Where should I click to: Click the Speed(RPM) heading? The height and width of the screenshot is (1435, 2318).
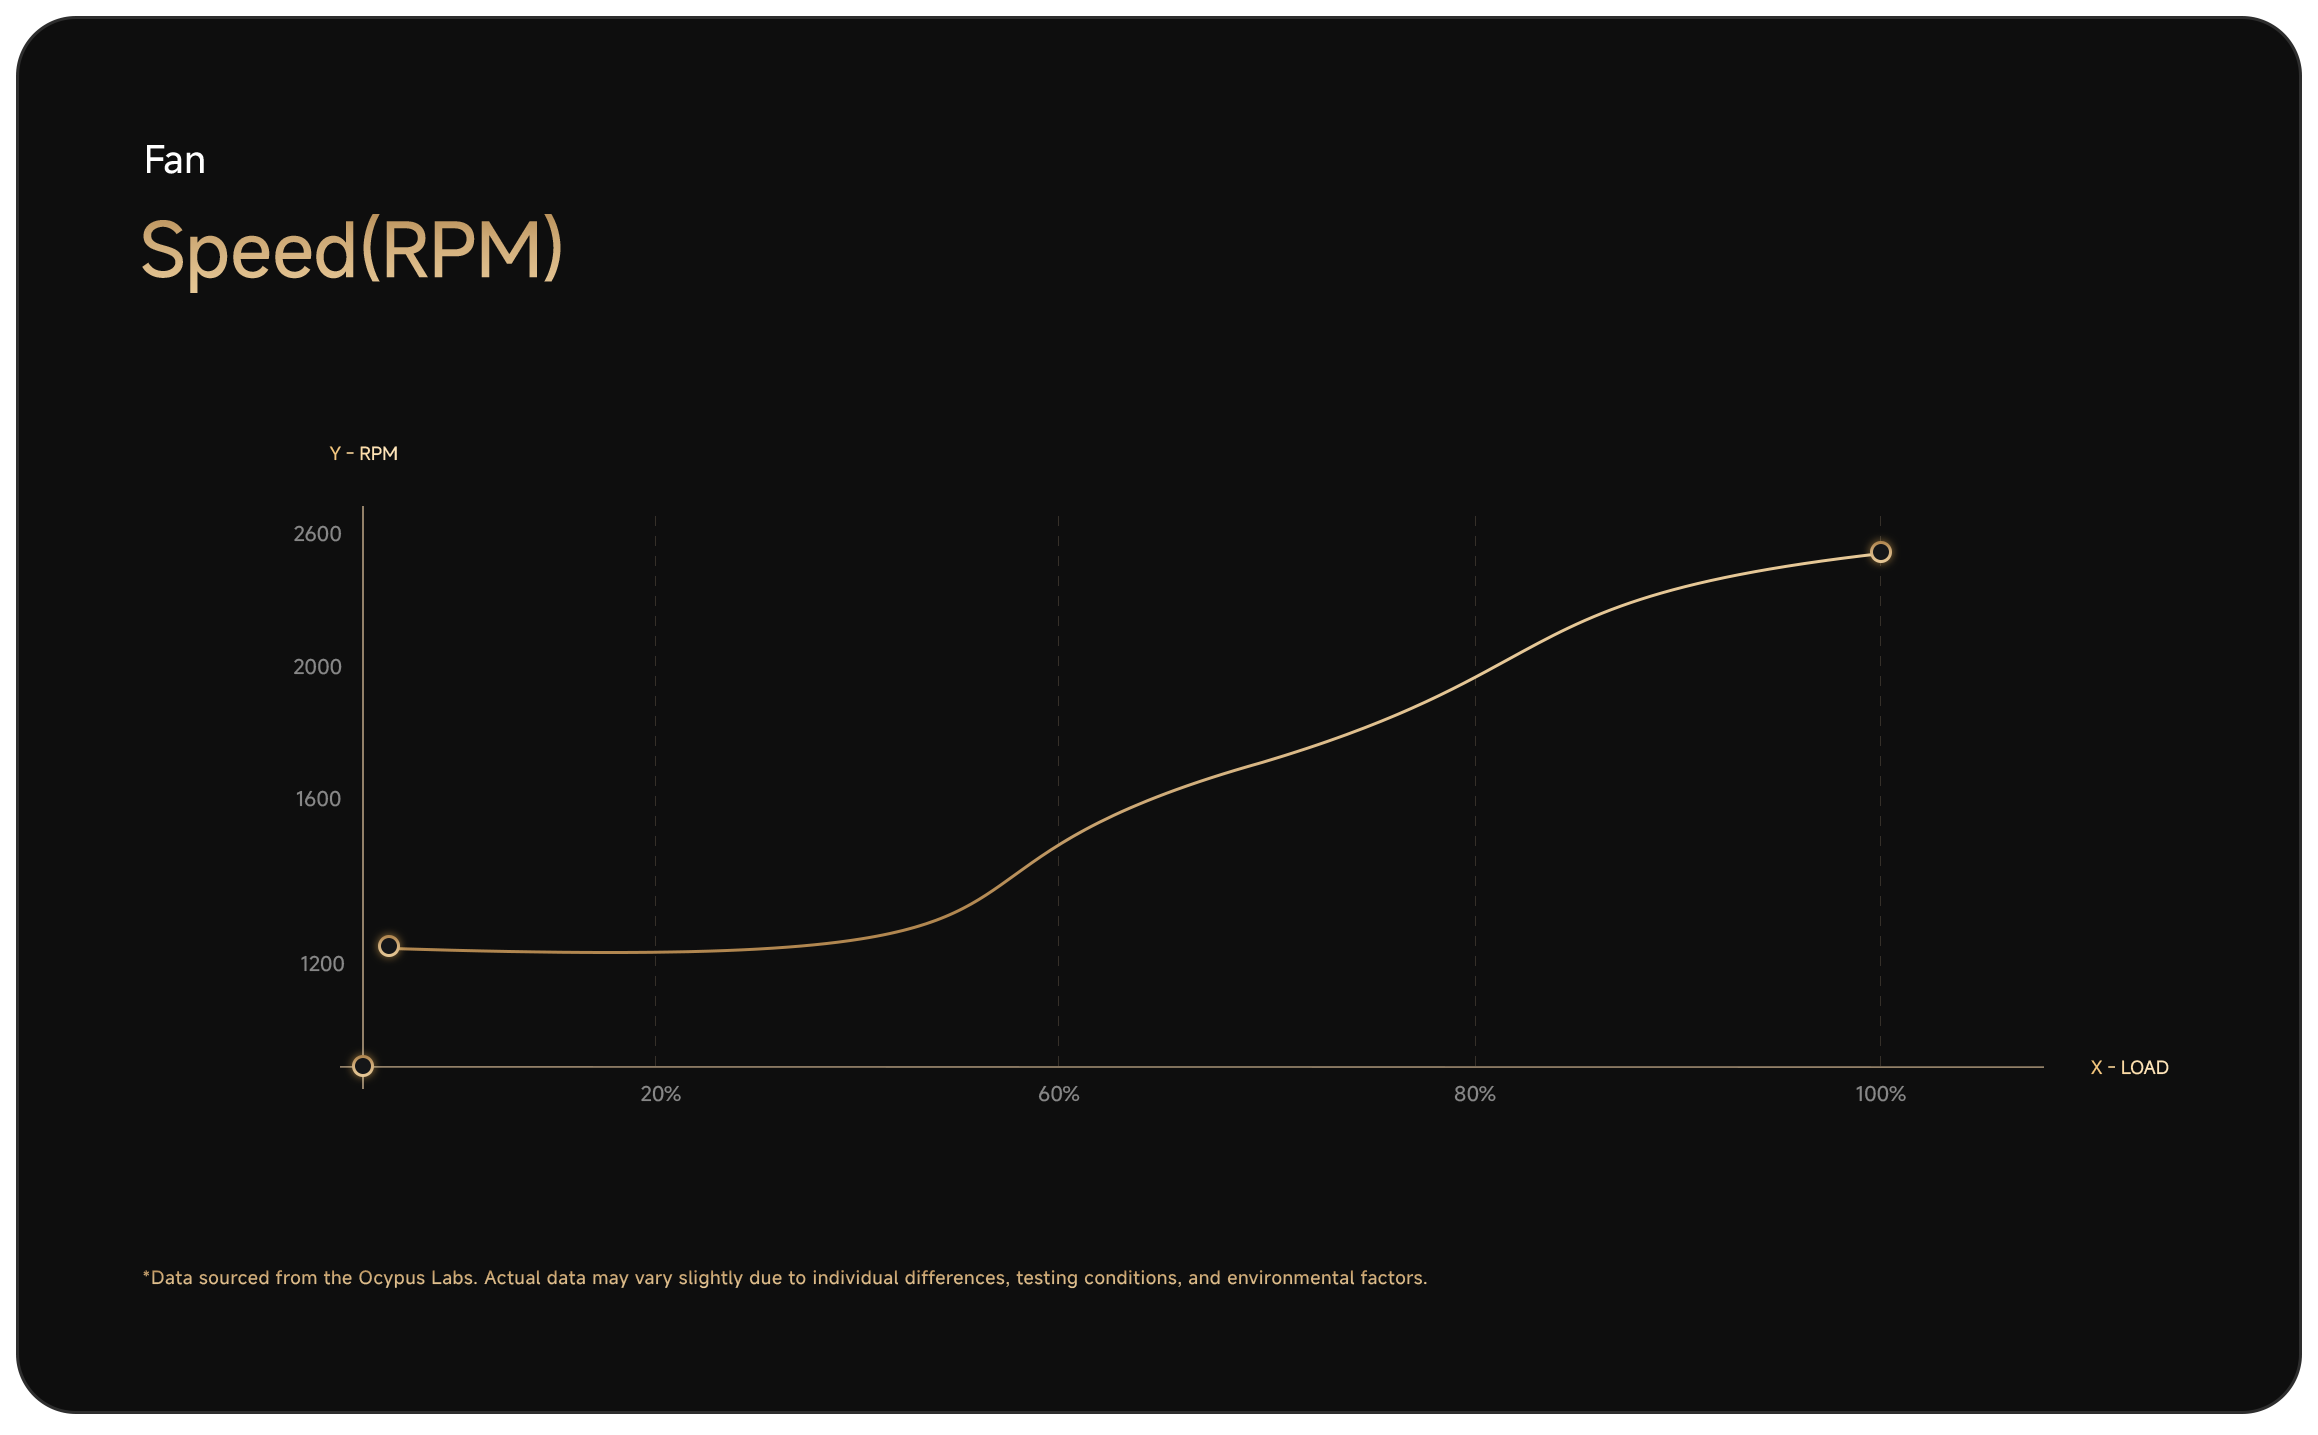click(351, 249)
